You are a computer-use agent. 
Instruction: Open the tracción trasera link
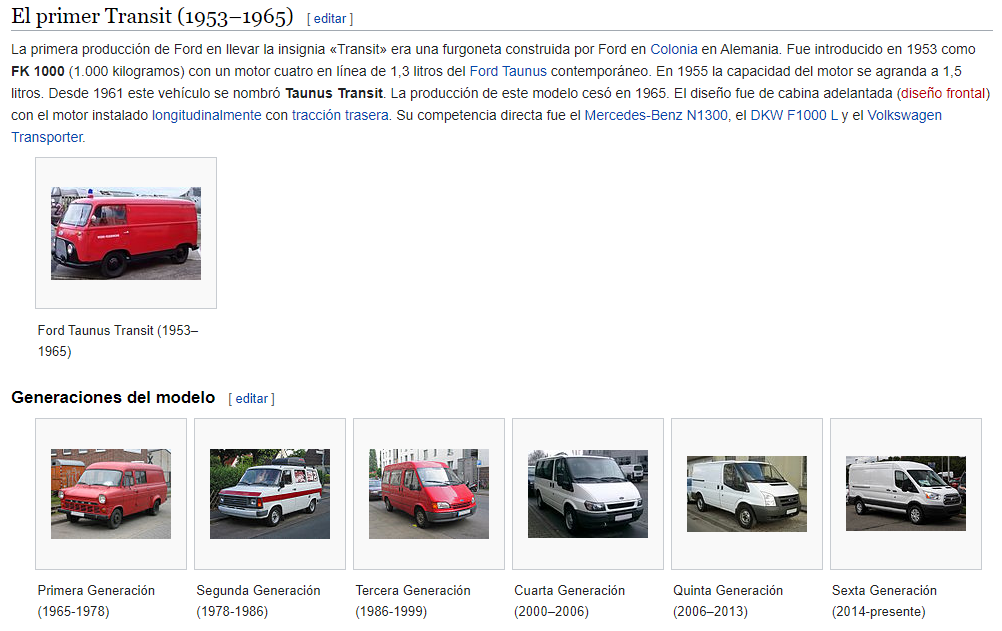tap(340, 115)
